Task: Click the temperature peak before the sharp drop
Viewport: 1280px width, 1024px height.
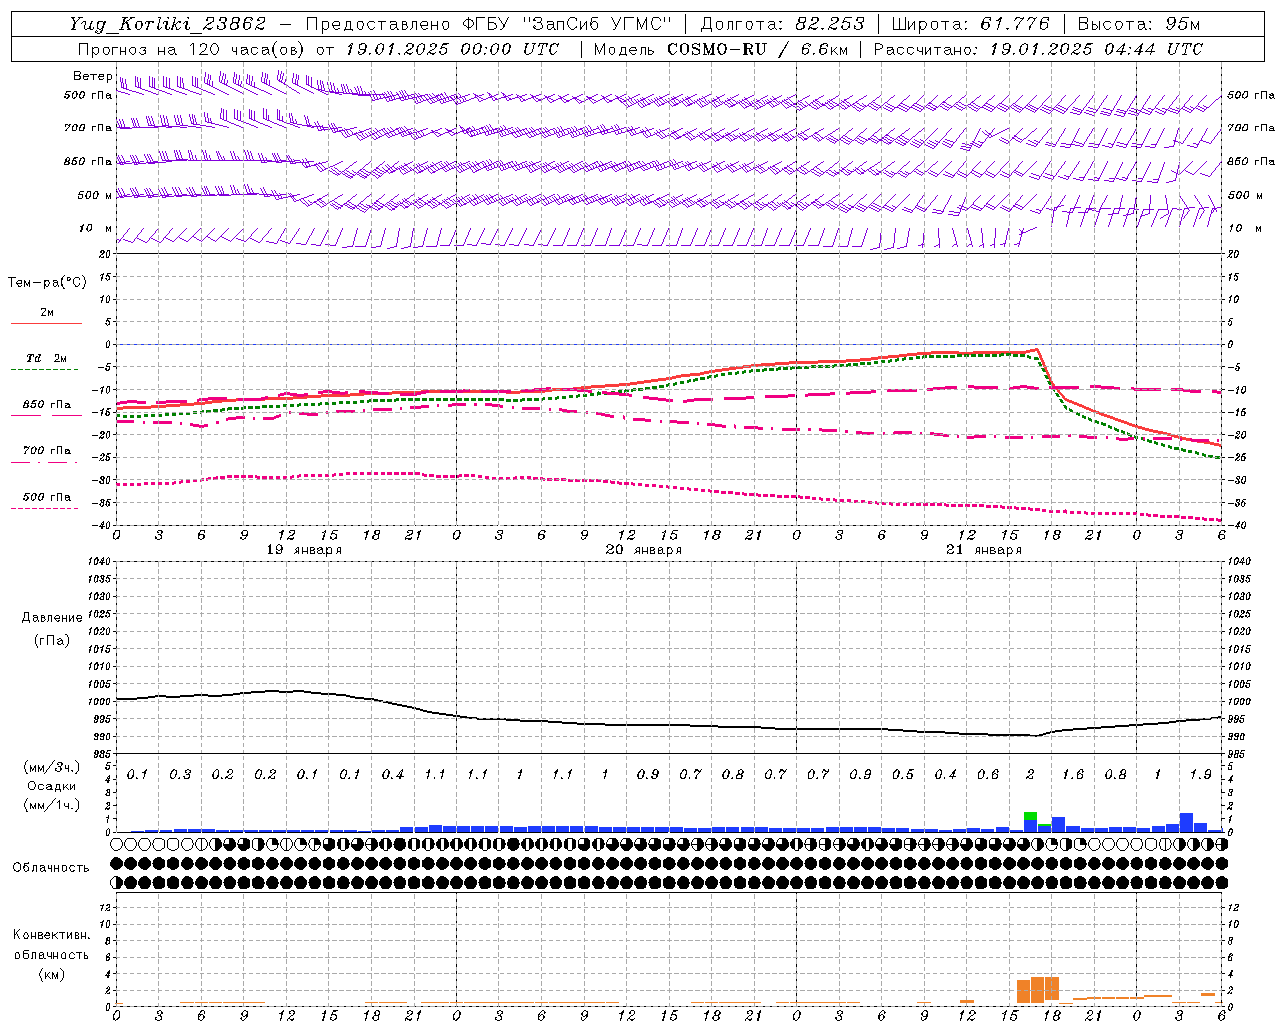Action: tap(1037, 349)
